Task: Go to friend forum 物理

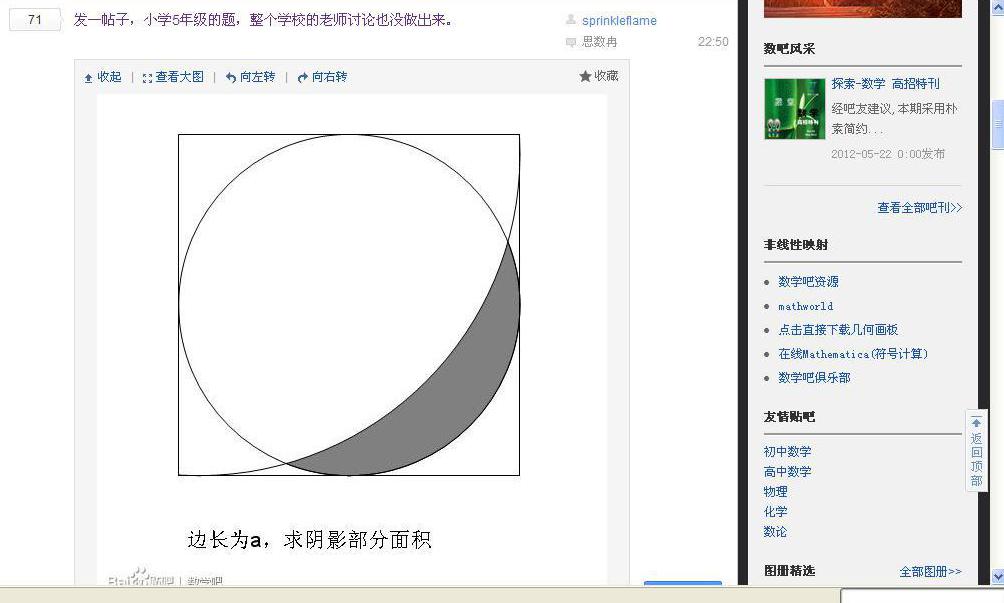Action: click(x=775, y=492)
